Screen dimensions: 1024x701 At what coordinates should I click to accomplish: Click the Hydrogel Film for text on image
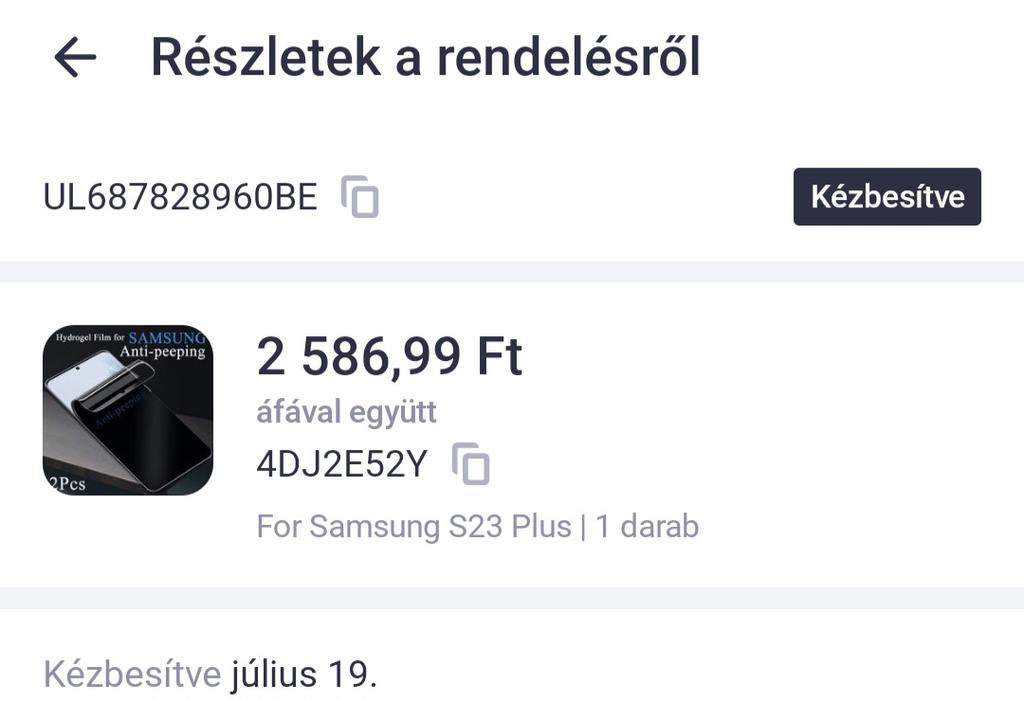click(88, 338)
